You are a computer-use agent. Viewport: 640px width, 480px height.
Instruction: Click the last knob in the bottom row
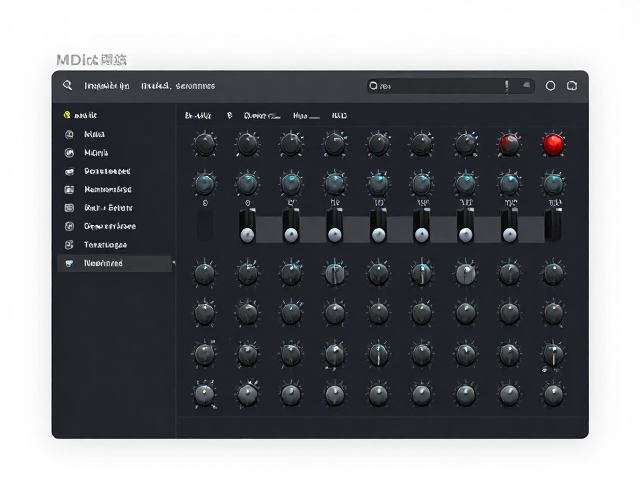(x=553, y=395)
